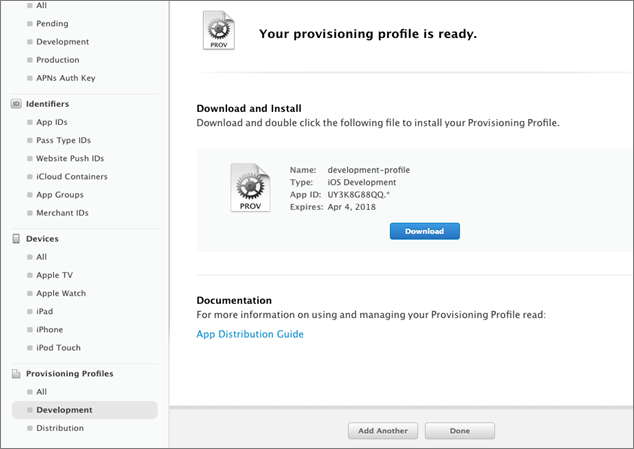Open the App Distribution Guide link
Viewport: 634px width, 449px height.
click(x=250, y=334)
